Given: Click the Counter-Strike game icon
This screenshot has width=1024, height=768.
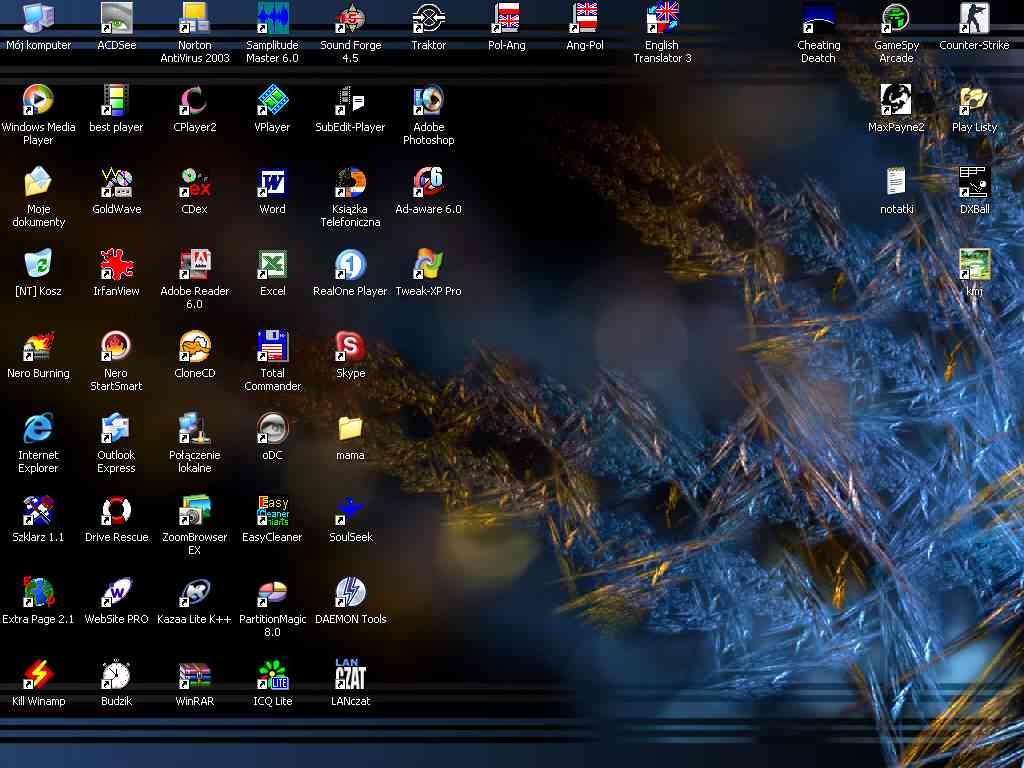Looking at the screenshot, I should pos(974,18).
